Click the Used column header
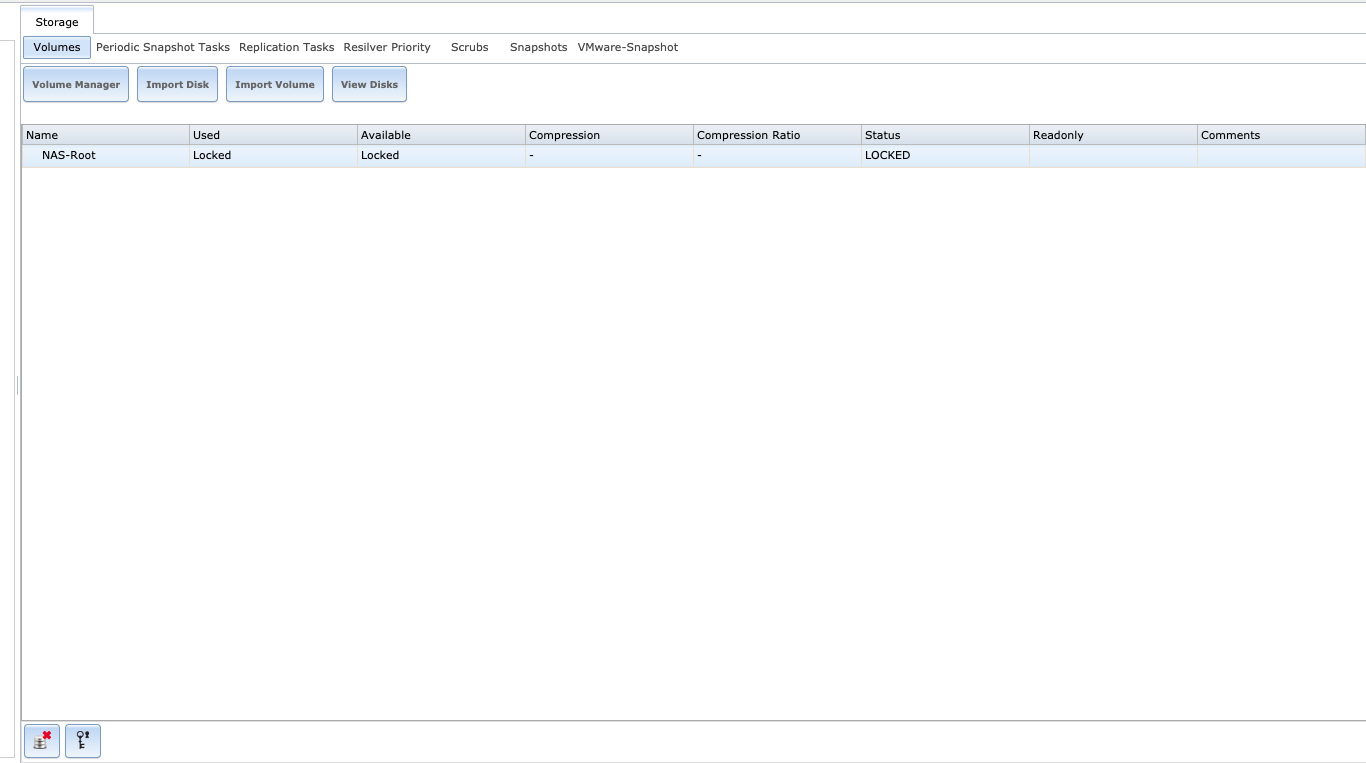The image size is (1366, 763). (273, 135)
